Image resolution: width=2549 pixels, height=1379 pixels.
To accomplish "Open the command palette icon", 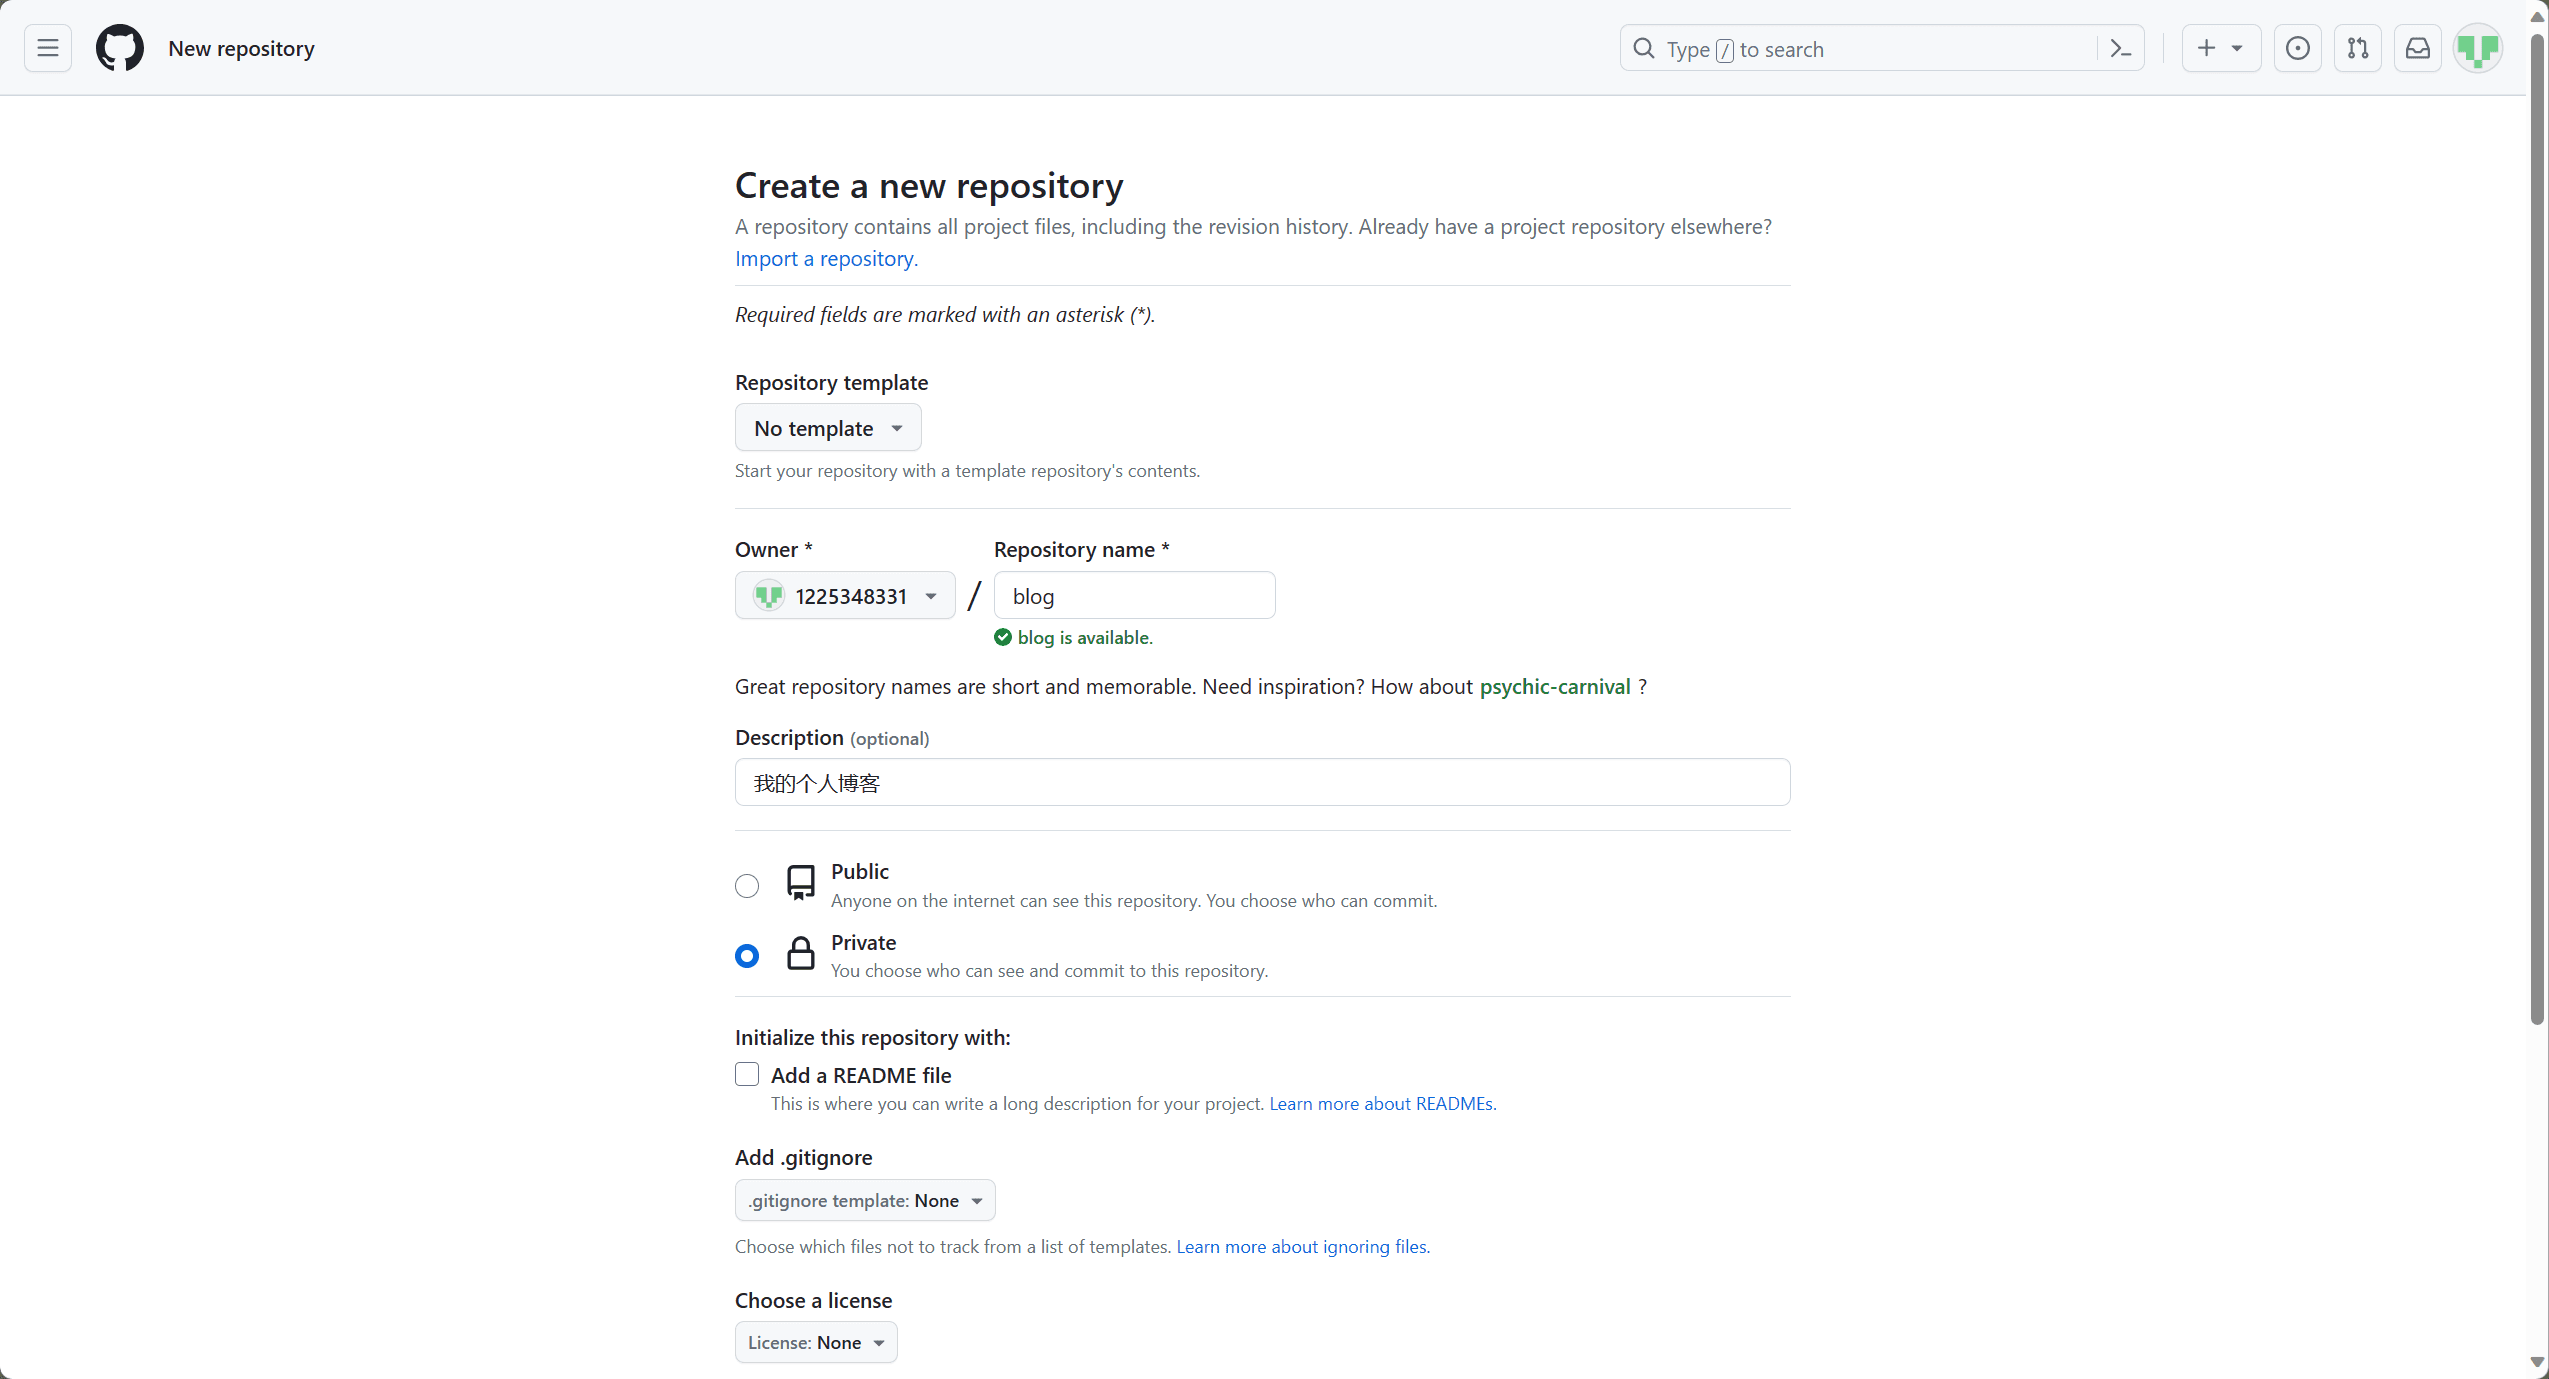I will pyautogui.click(x=2120, y=48).
